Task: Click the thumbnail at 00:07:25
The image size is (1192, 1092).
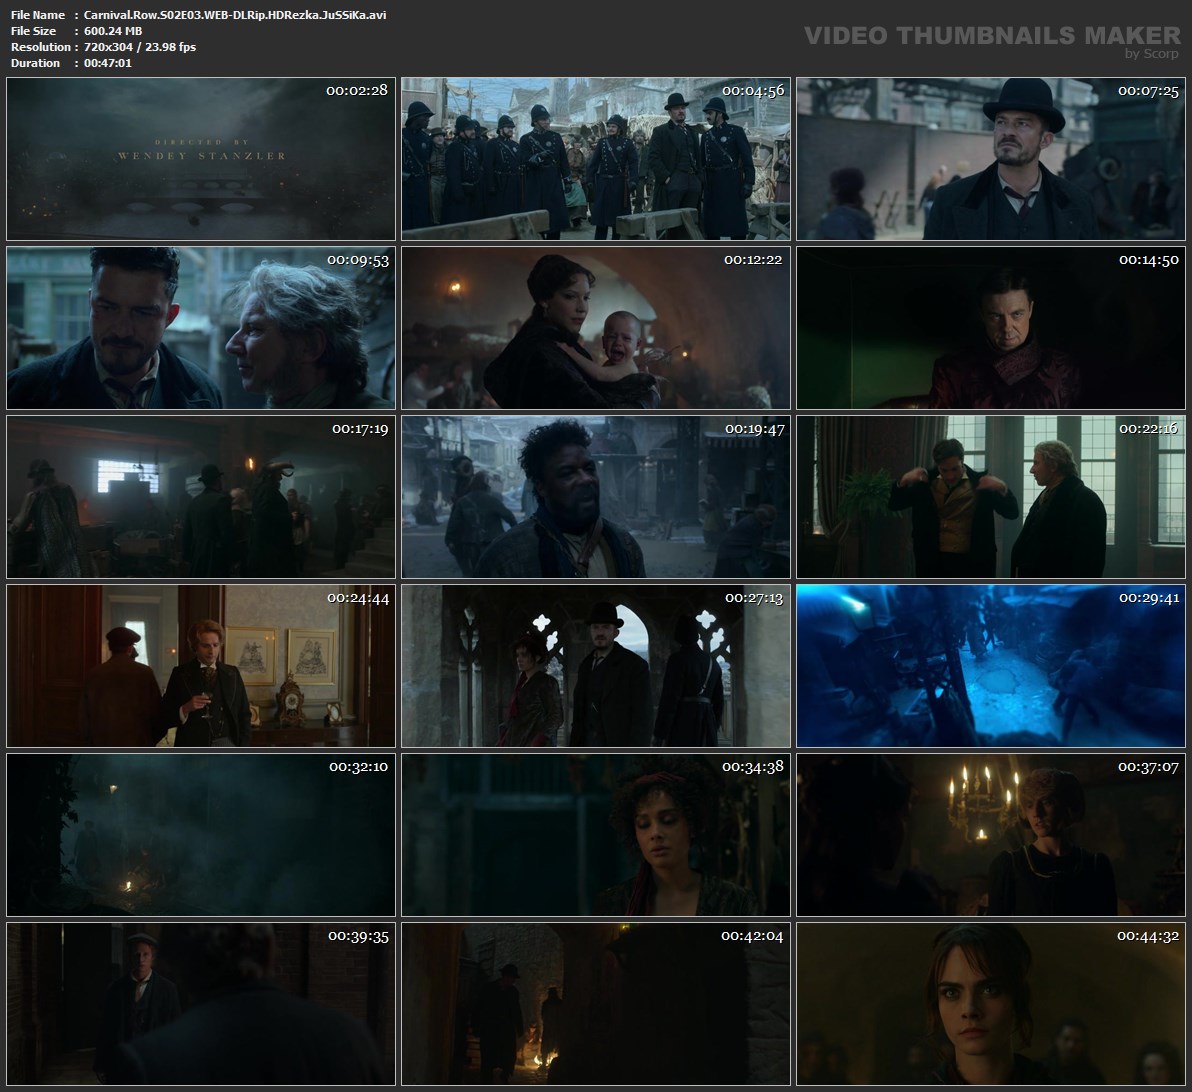Action: click(x=991, y=159)
